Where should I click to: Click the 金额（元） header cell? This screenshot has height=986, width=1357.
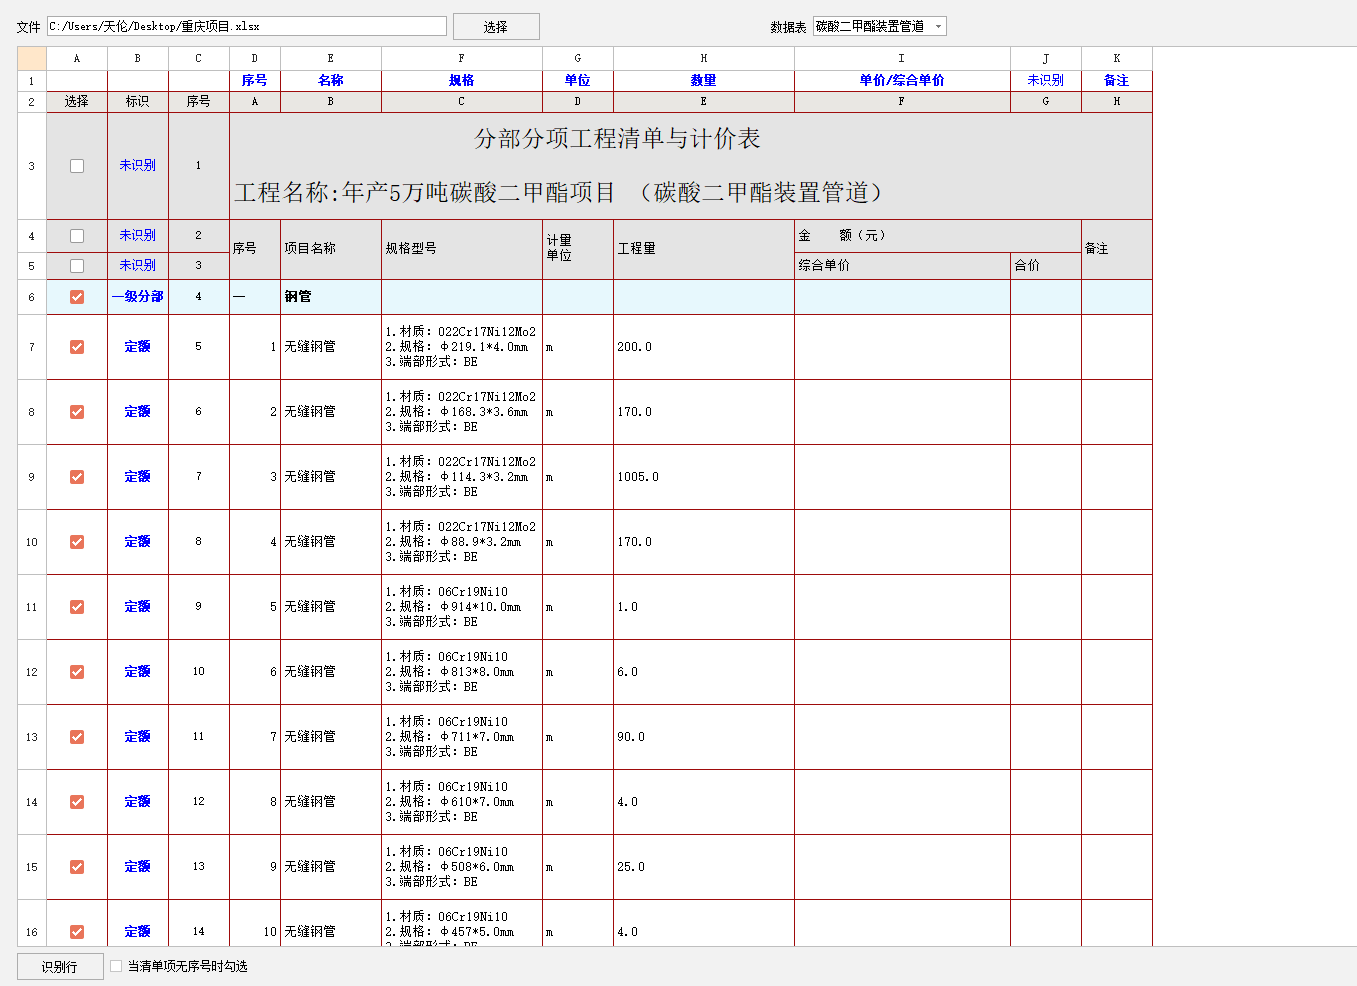(x=938, y=236)
